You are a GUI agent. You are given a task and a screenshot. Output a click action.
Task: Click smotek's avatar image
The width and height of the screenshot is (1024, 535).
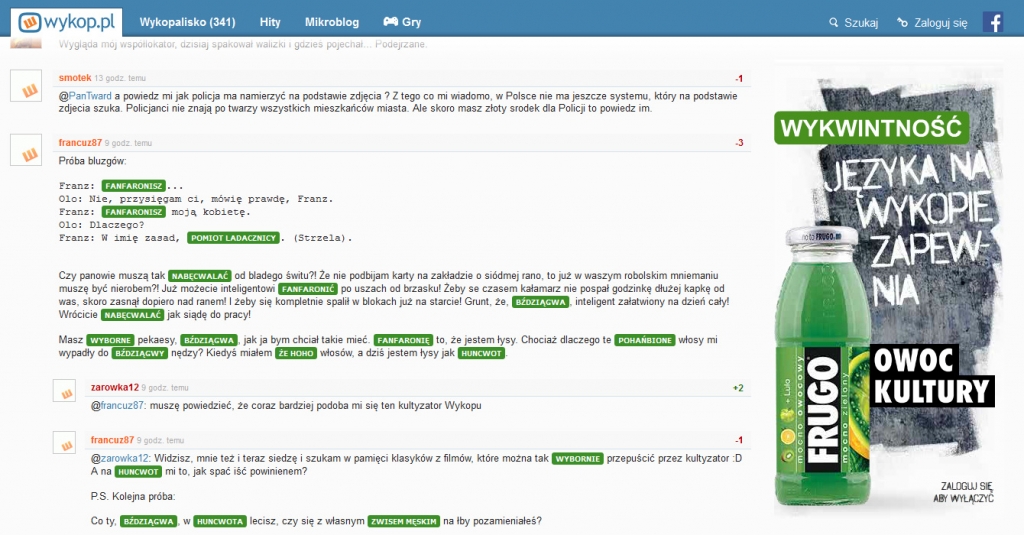[x=25, y=86]
